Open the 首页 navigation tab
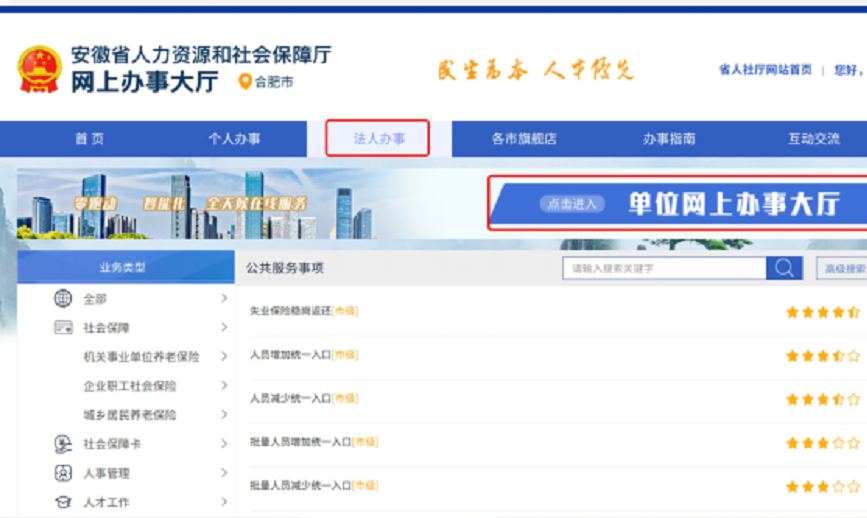The width and height of the screenshot is (867, 518). tap(90, 139)
